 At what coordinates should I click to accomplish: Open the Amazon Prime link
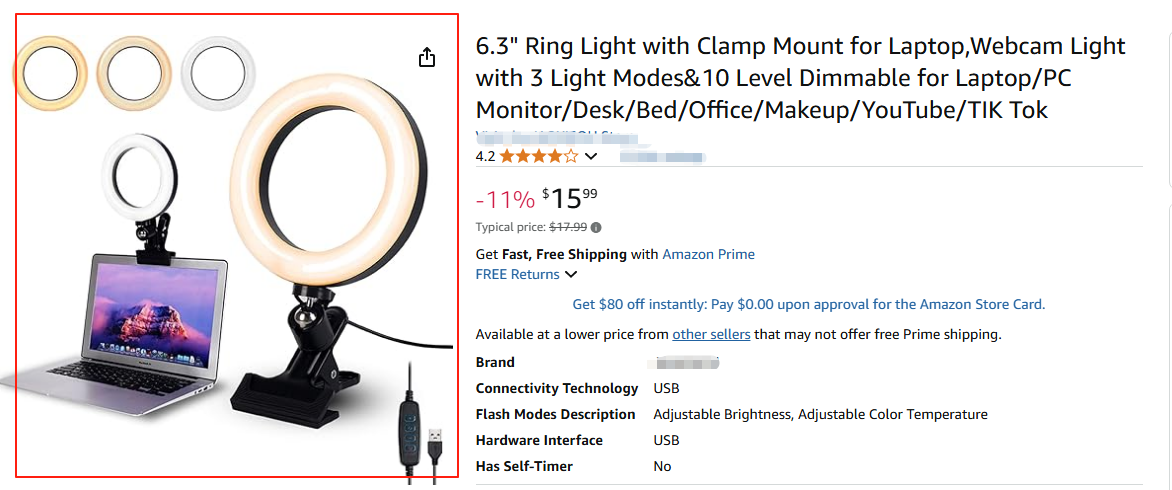tap(708, 254)
